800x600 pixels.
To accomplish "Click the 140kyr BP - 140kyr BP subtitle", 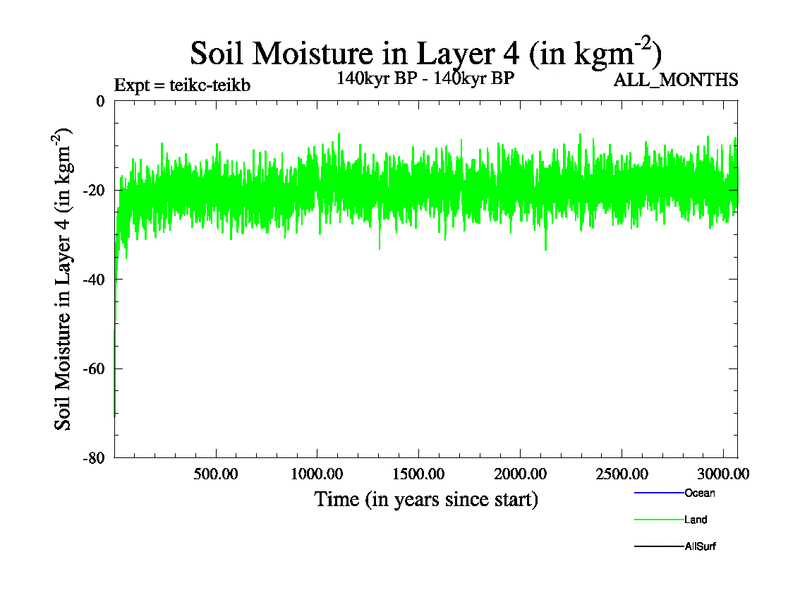I will (426, 79).
